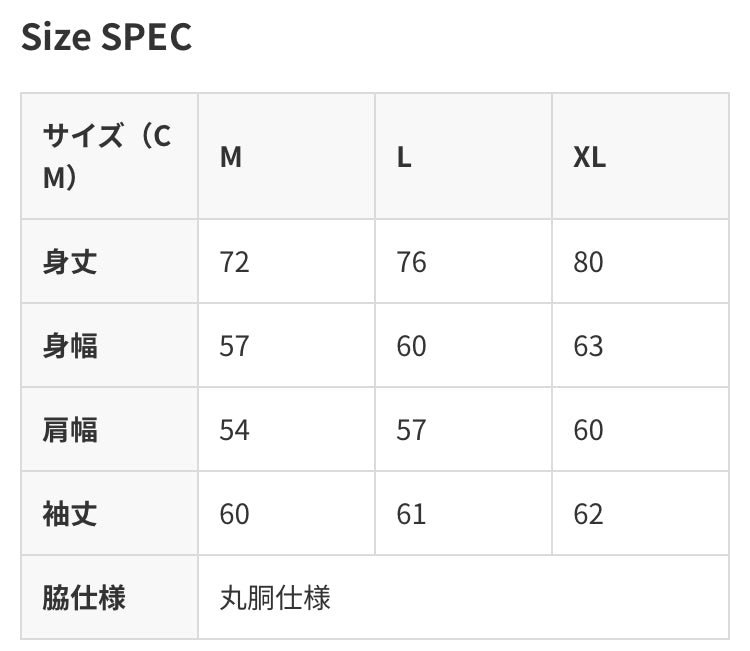
Task: Click the M size column header
Action: point(231,158)
